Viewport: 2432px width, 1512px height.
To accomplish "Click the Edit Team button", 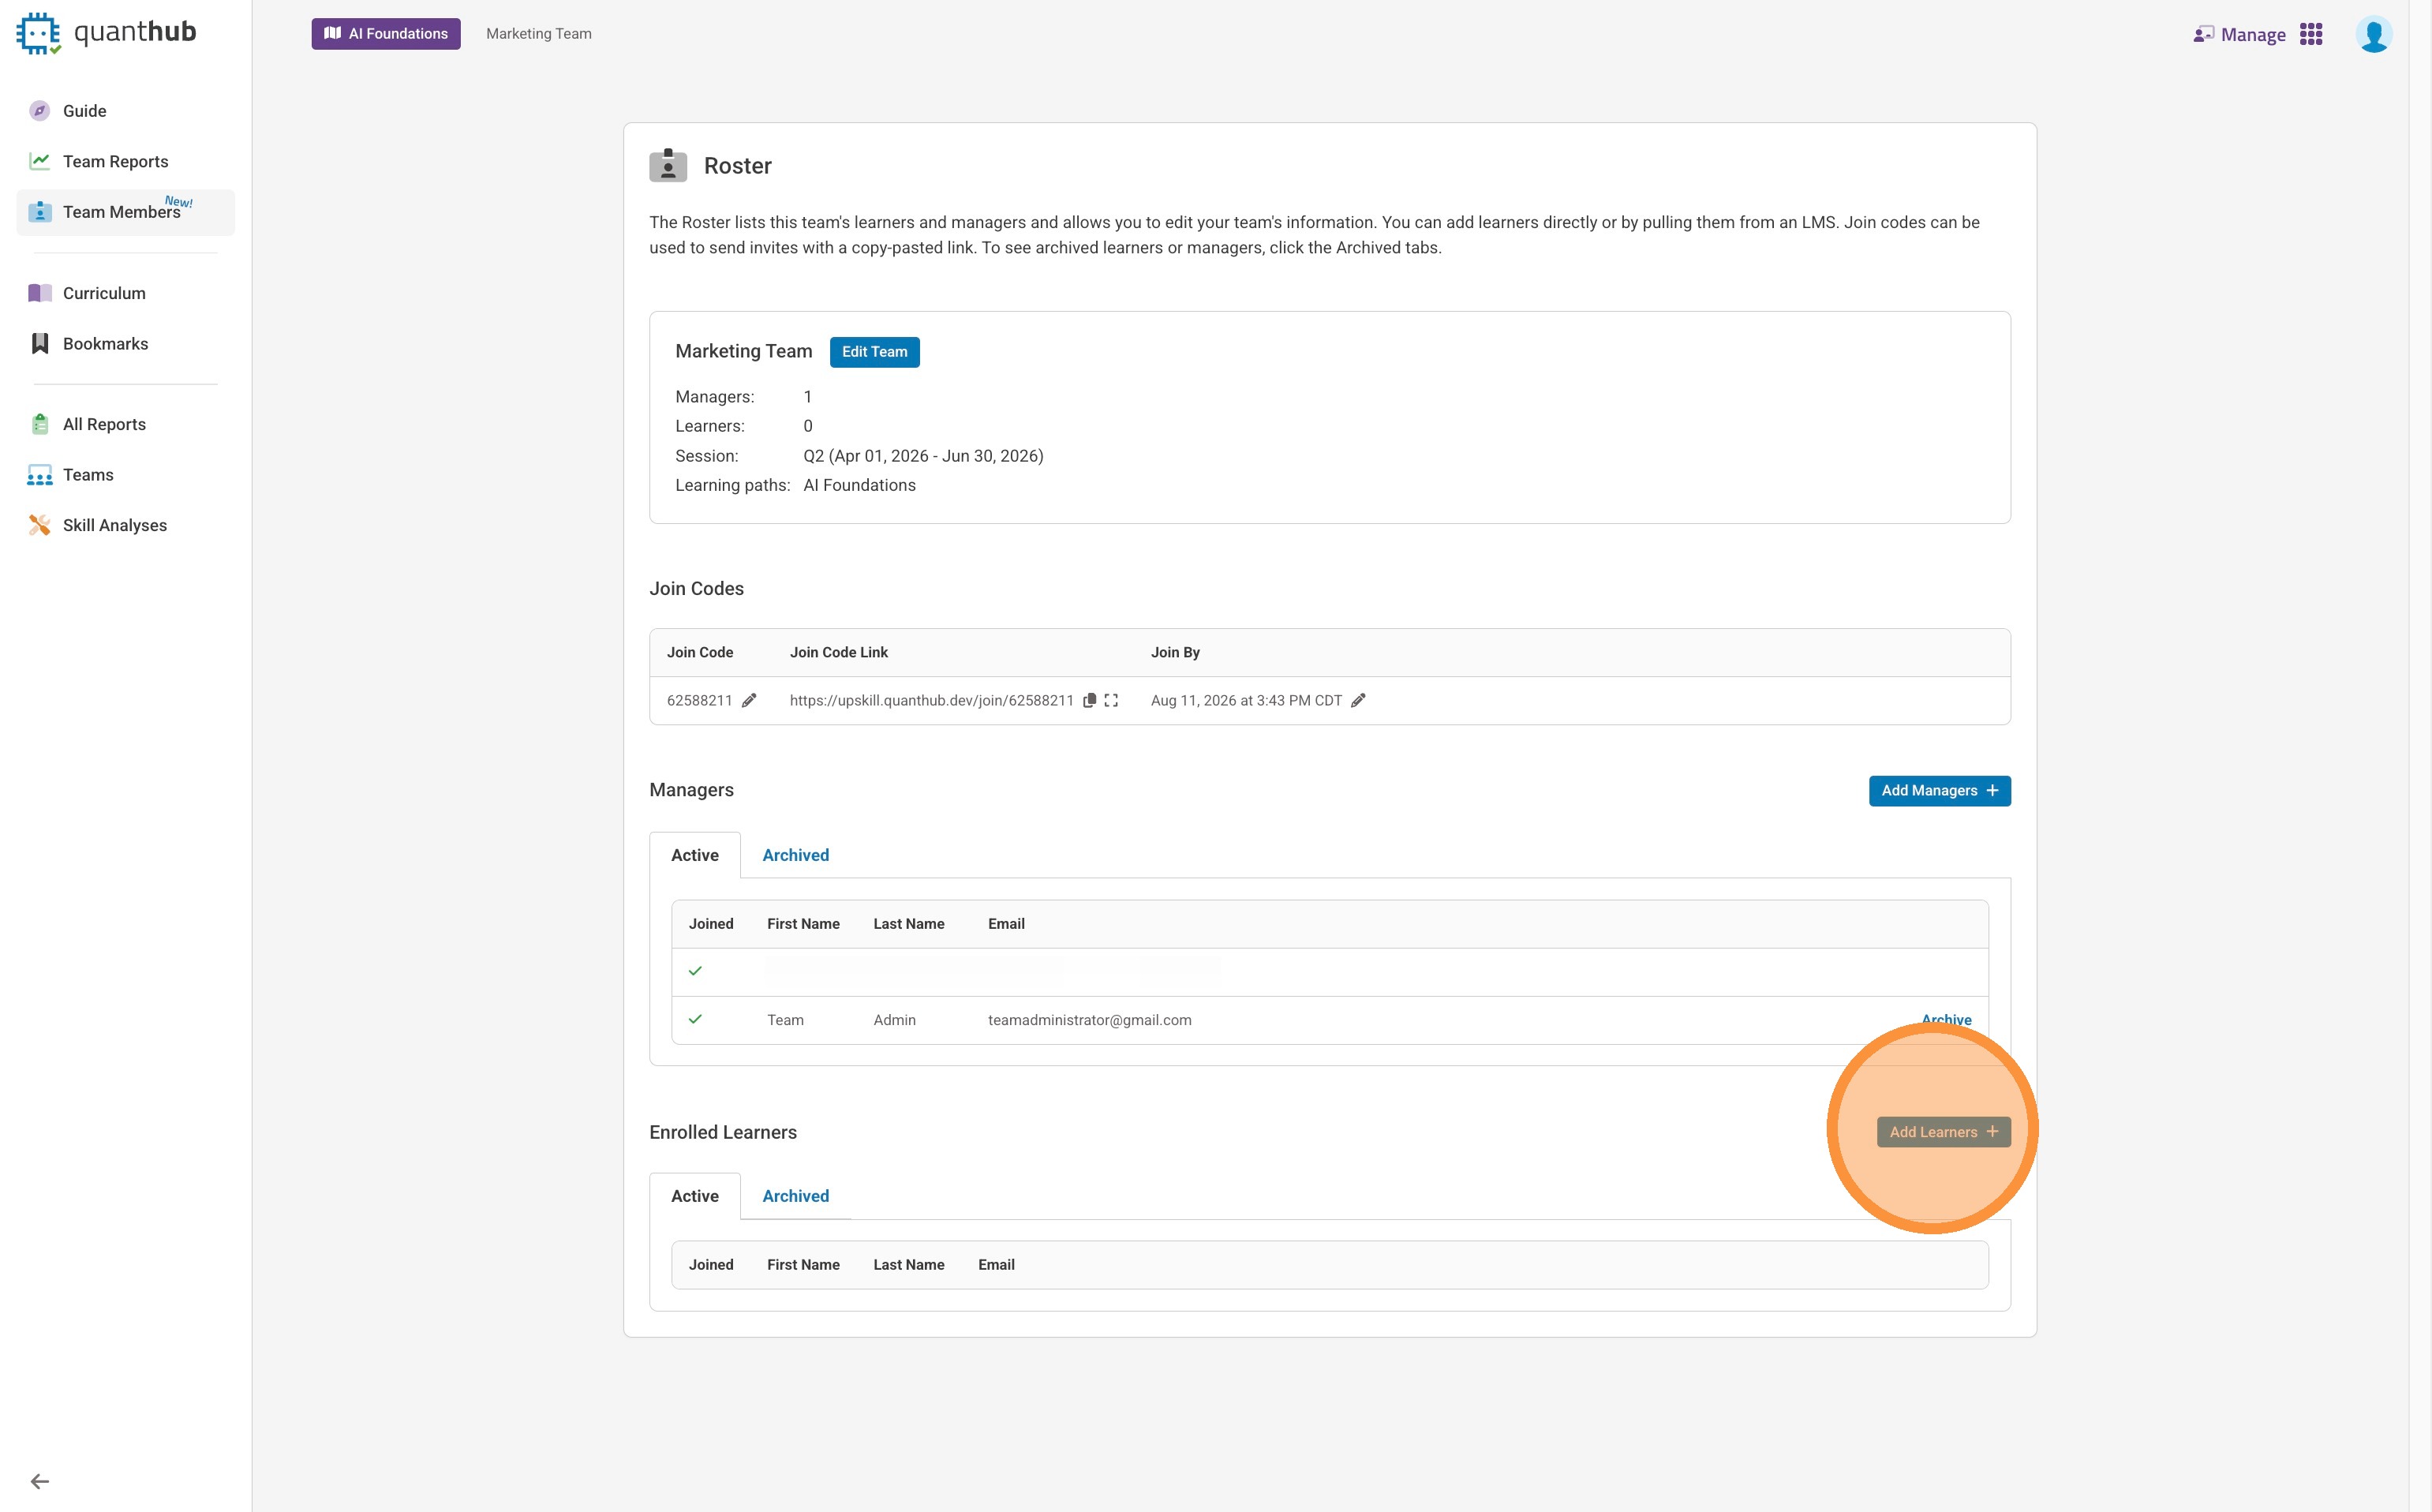I will 874,352.
